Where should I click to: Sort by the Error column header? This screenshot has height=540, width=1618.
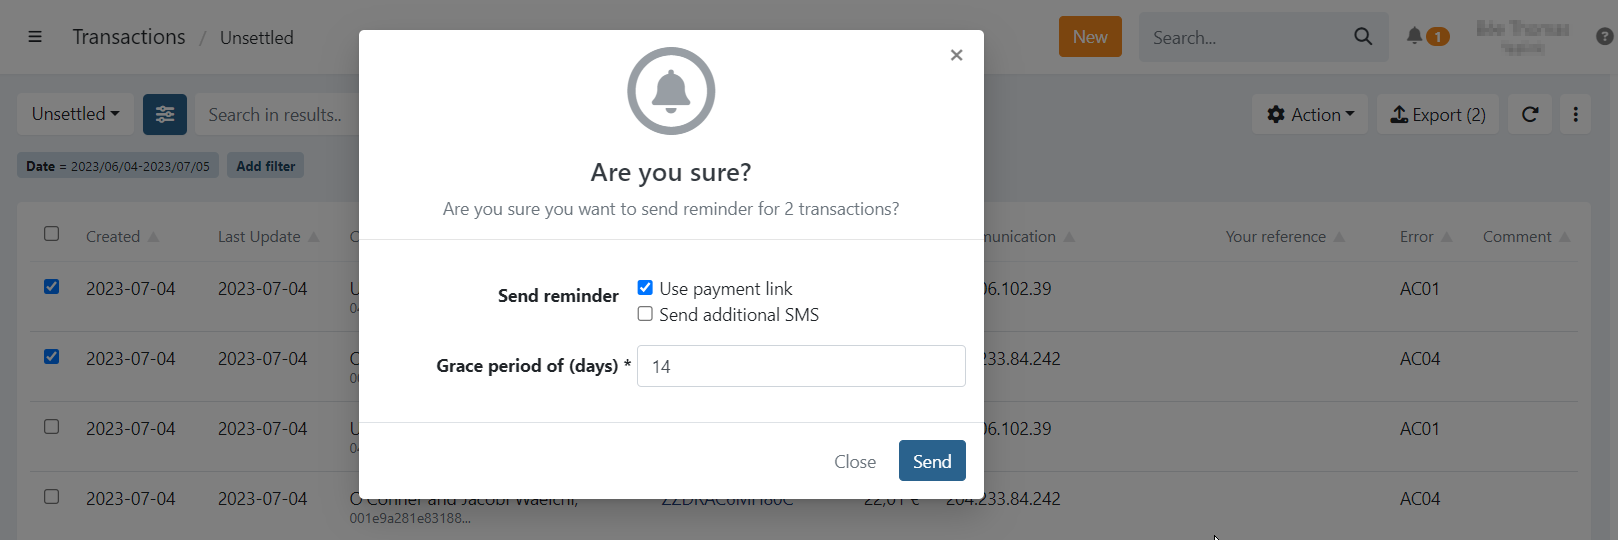(x=1417, y=237)
